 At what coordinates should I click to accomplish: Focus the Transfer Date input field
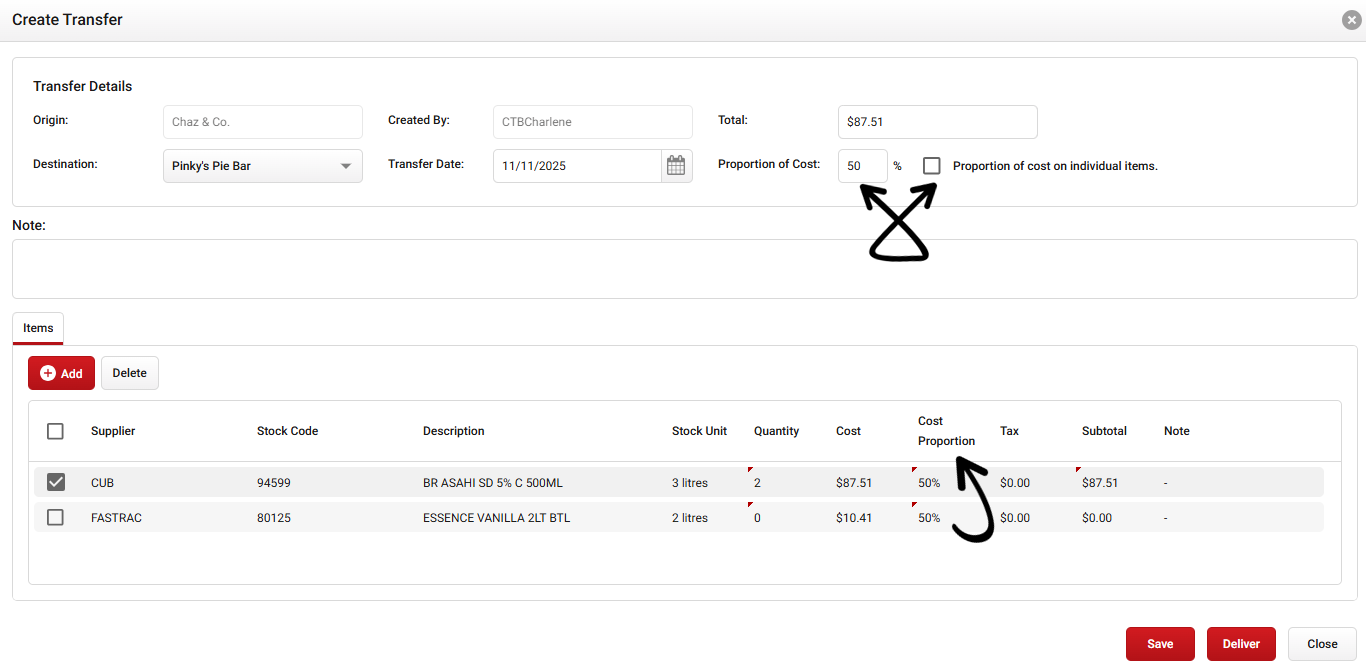click(x=577, y=166)
